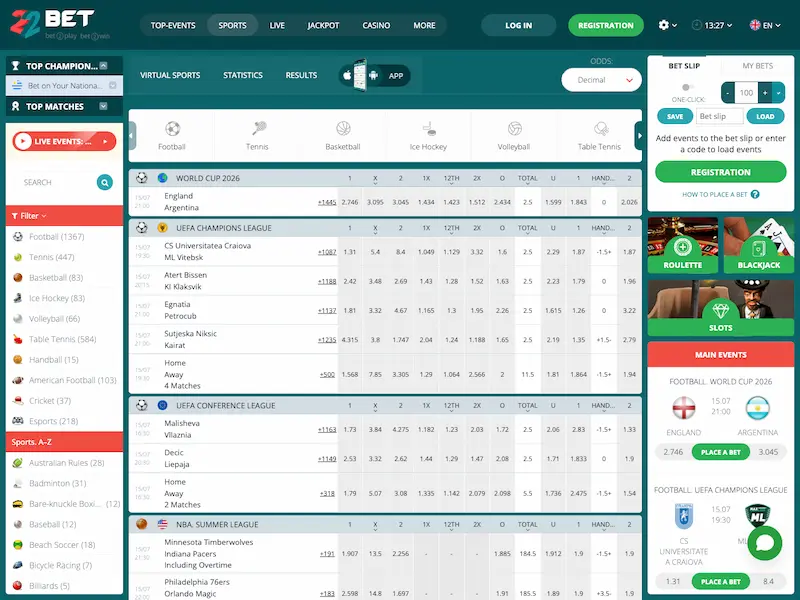Viewport: 800px width, 600px height.
Task: Decrease stake with minus button
Action: click(x=728, y=93)
